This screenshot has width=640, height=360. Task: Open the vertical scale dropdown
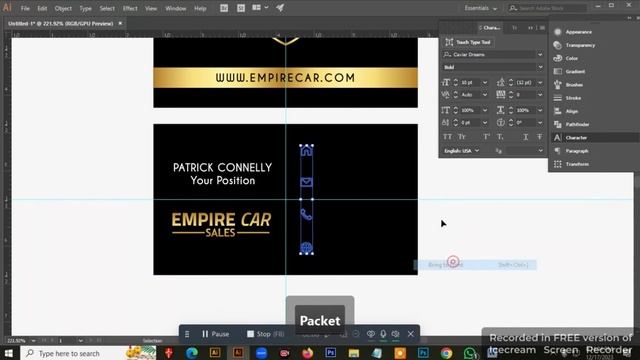pos(485,110)
